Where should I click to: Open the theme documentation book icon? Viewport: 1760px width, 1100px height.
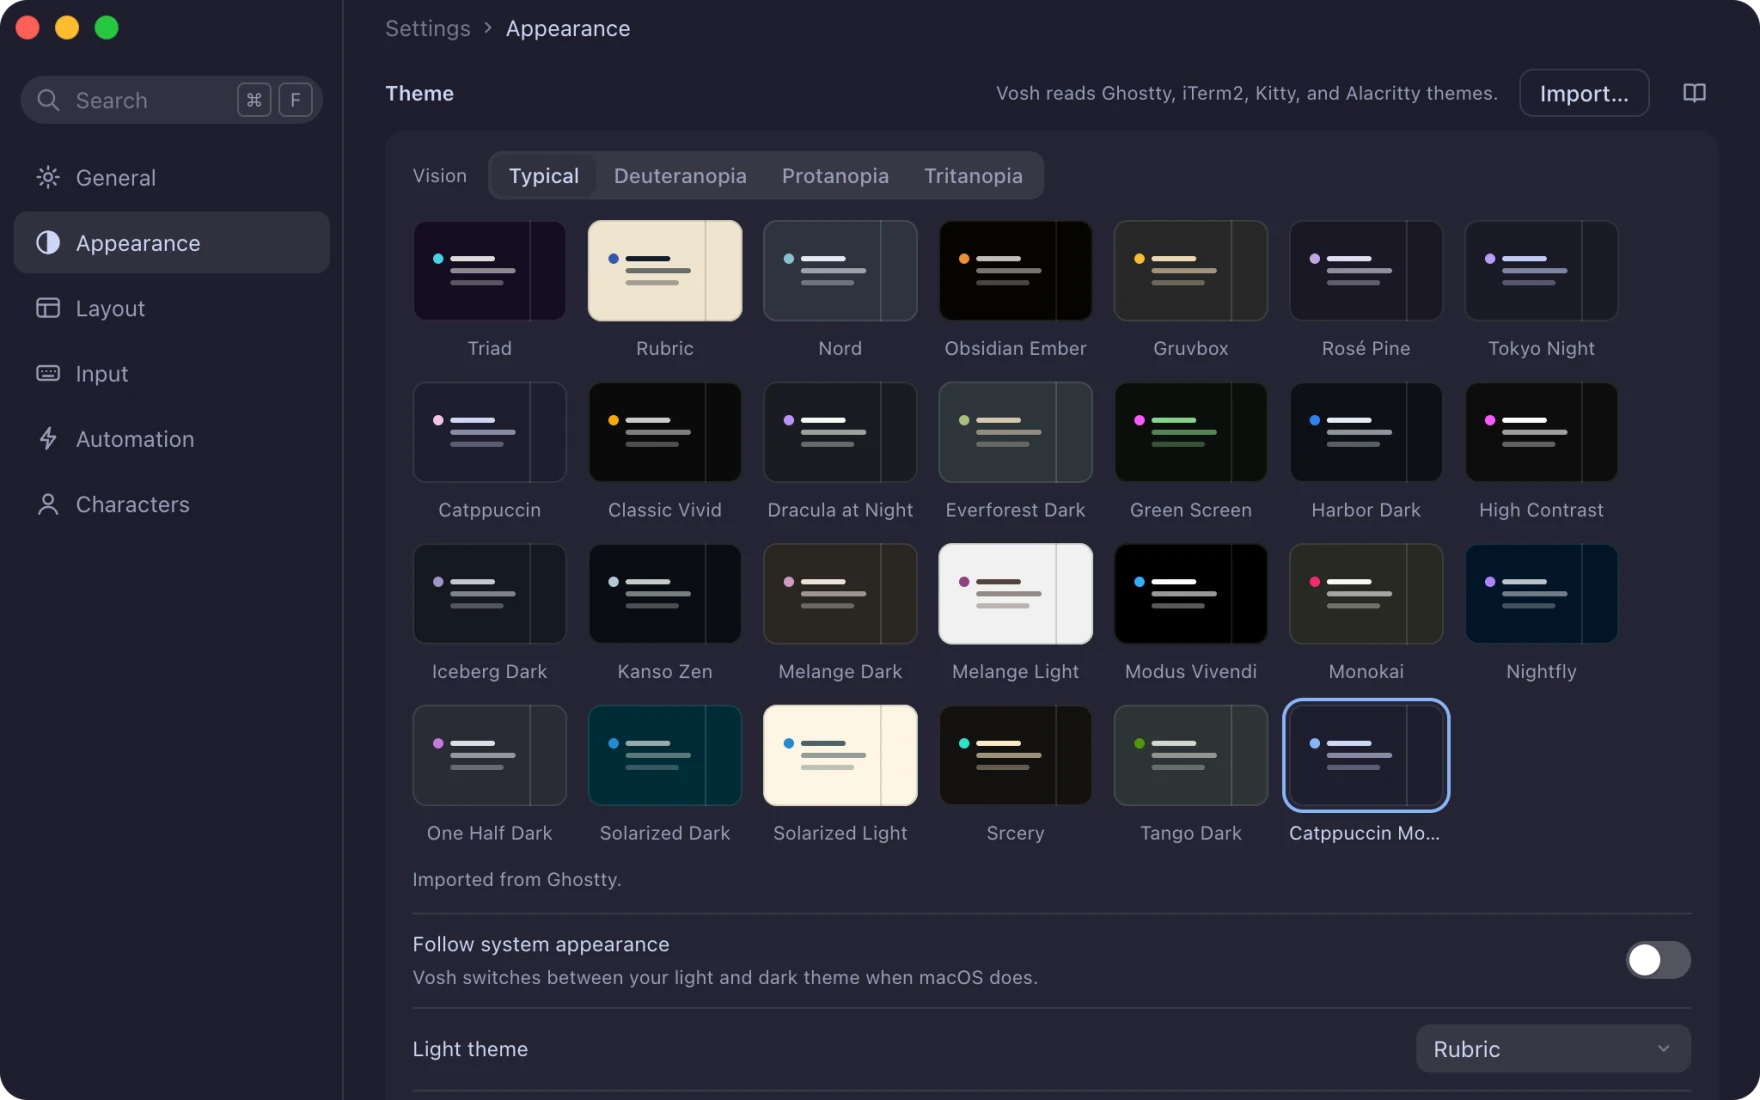point(1694,93)
